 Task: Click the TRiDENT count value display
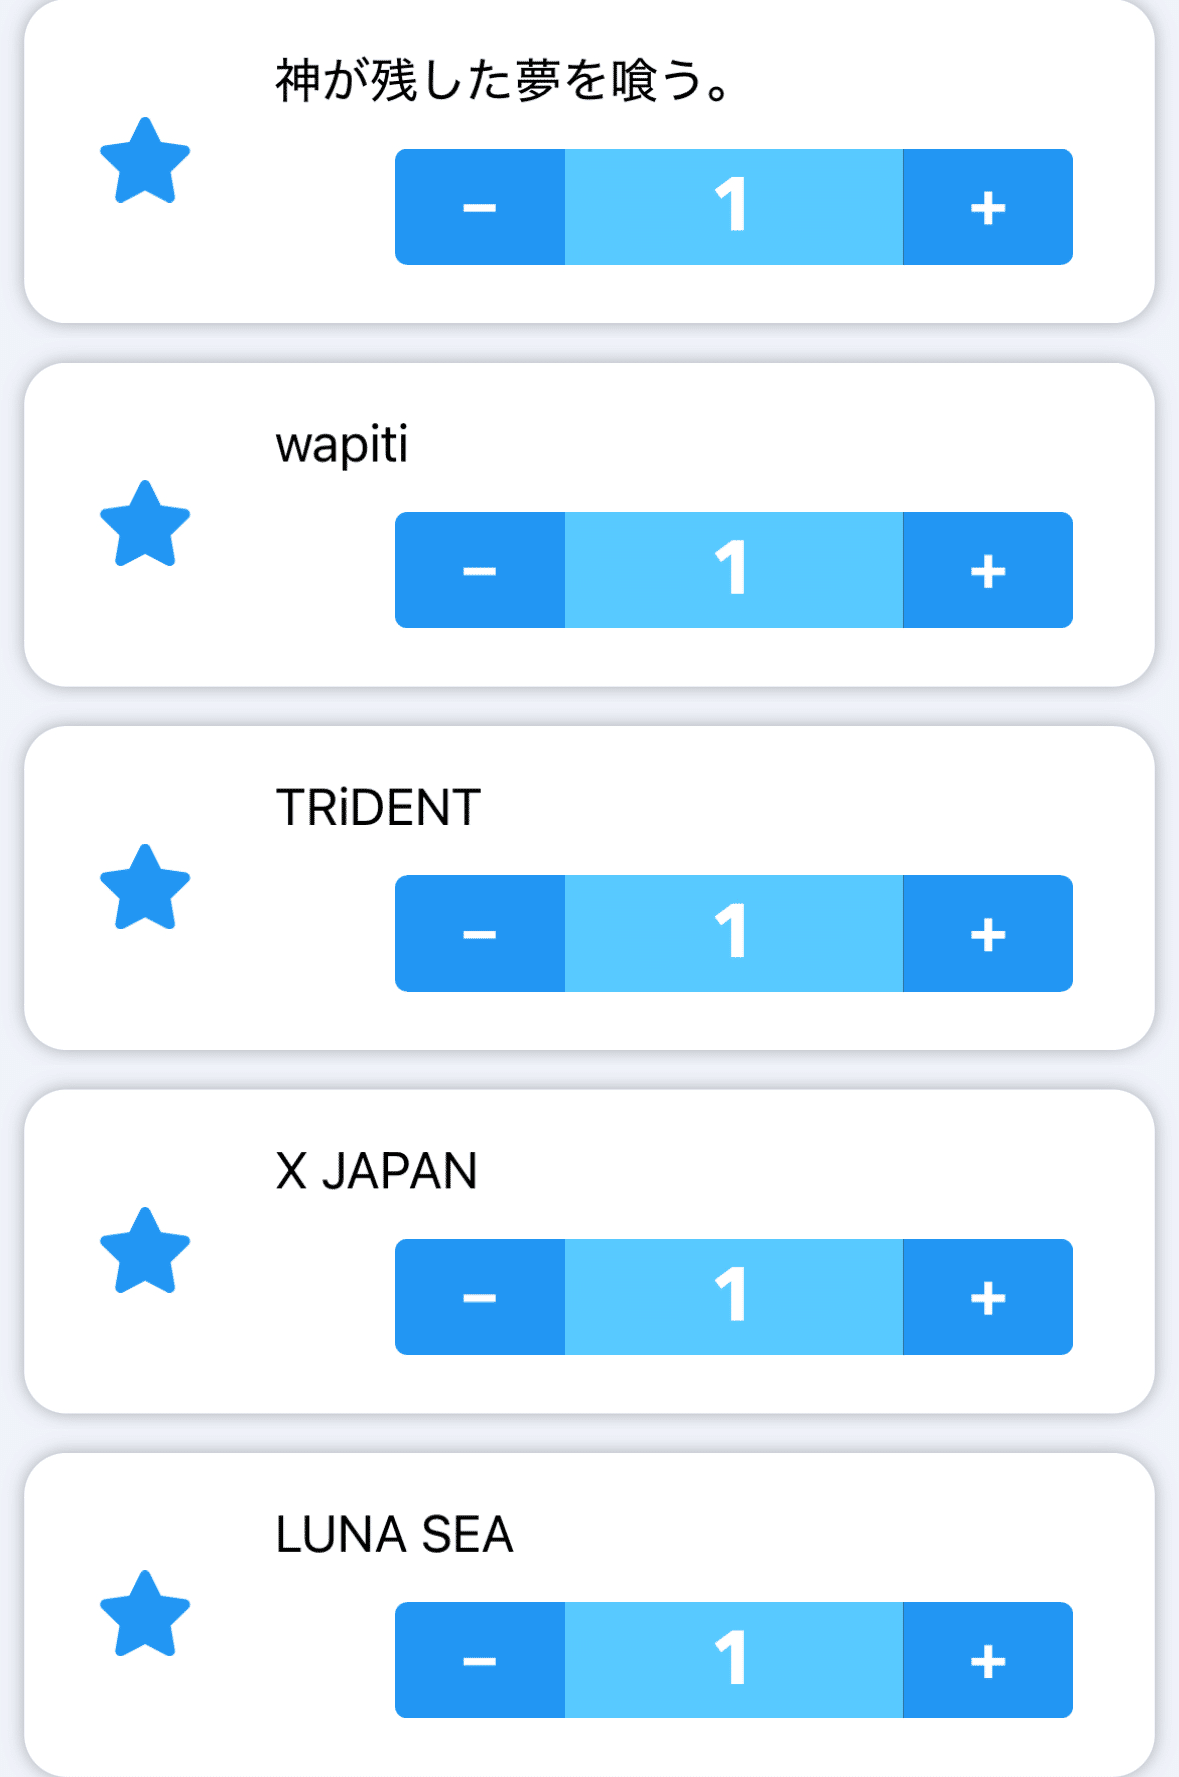(733, 933)
